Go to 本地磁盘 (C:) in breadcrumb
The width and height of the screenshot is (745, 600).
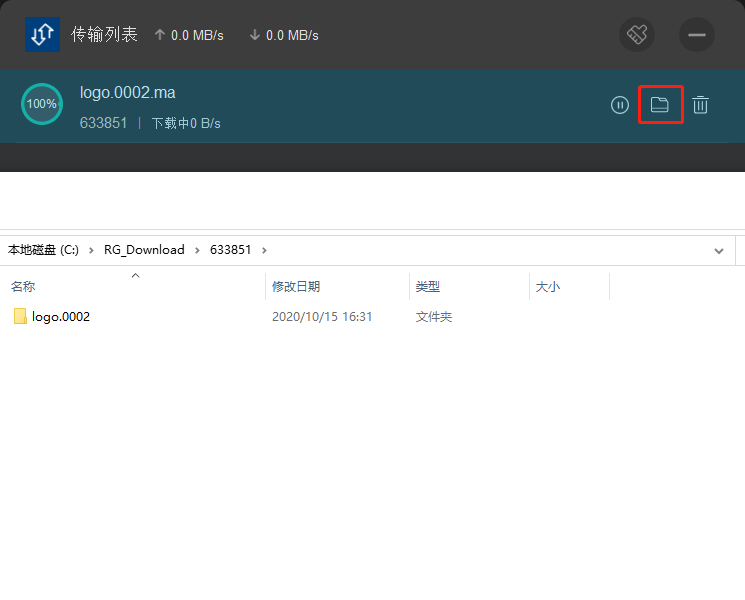coord(43,250)
